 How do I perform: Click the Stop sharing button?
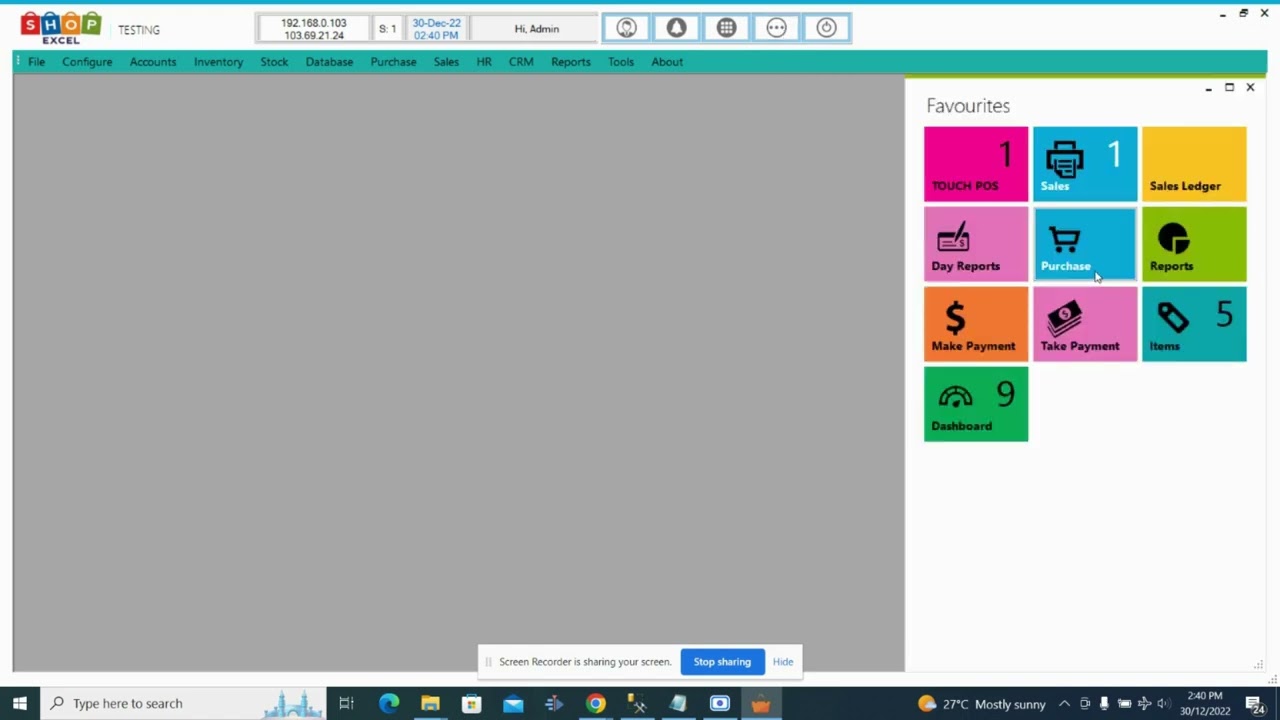point(722,662)
